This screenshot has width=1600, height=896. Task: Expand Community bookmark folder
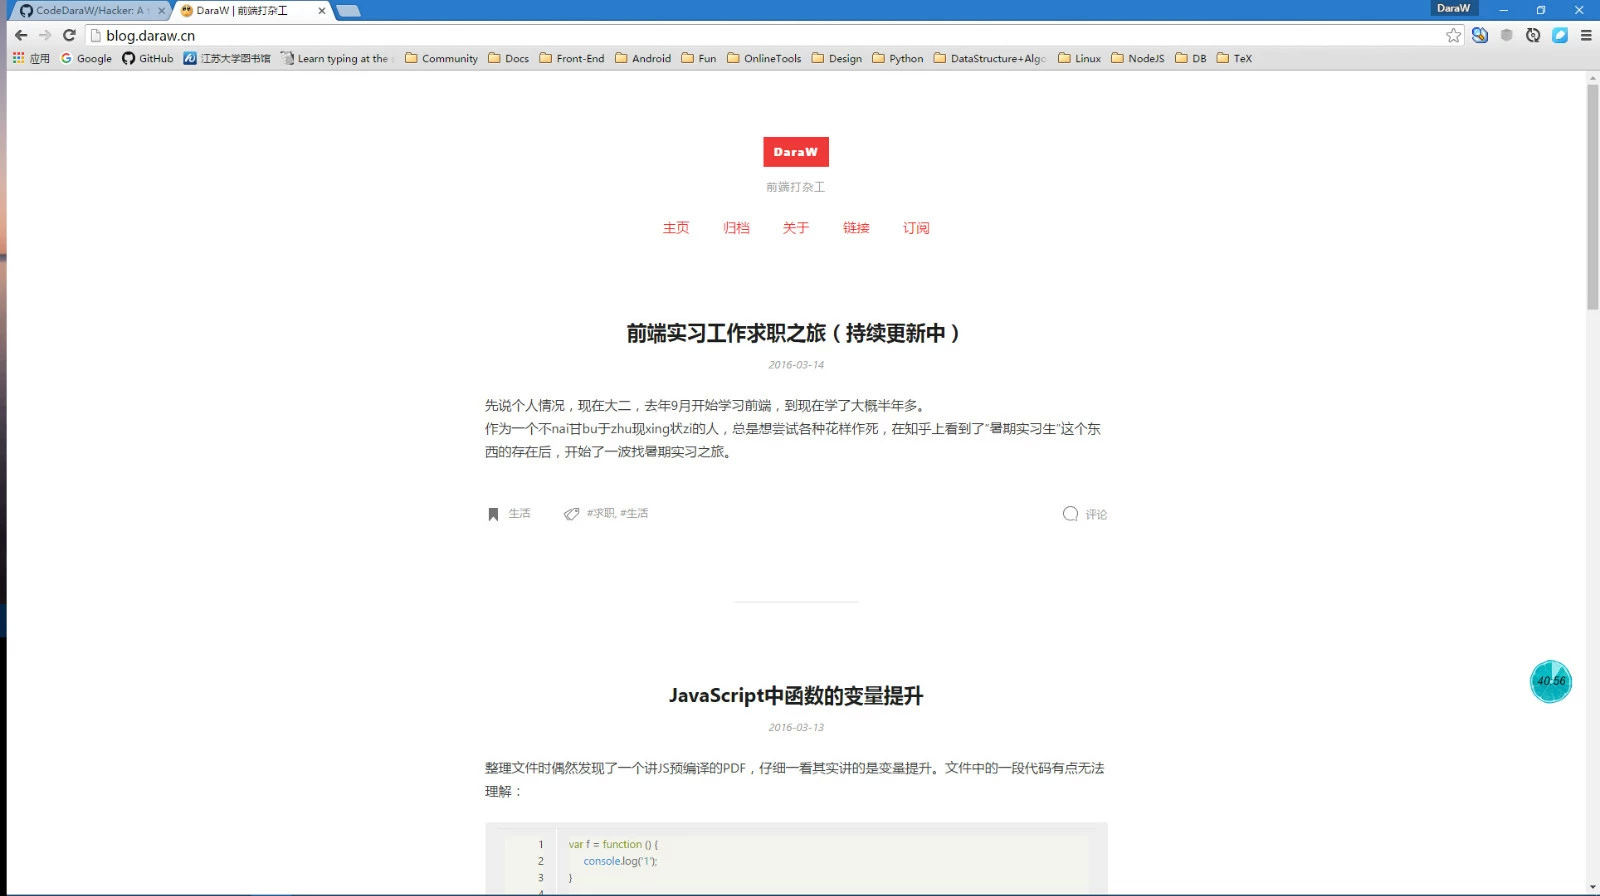click(x=441, y=58)
